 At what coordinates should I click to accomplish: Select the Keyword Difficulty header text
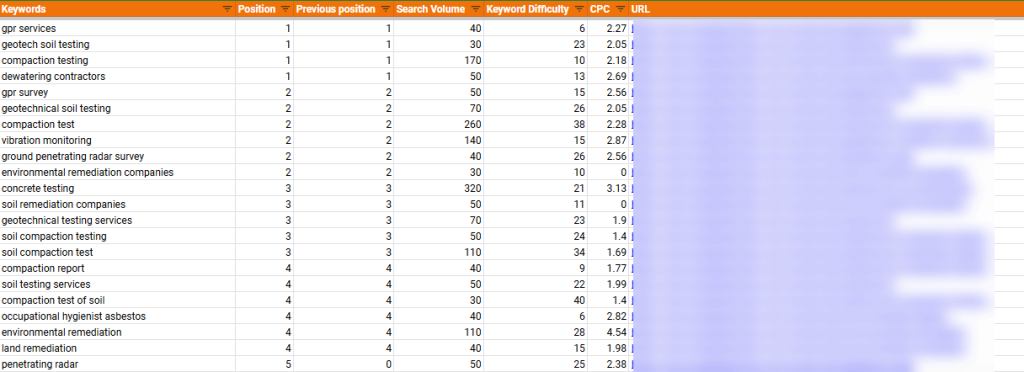point(528,9)
